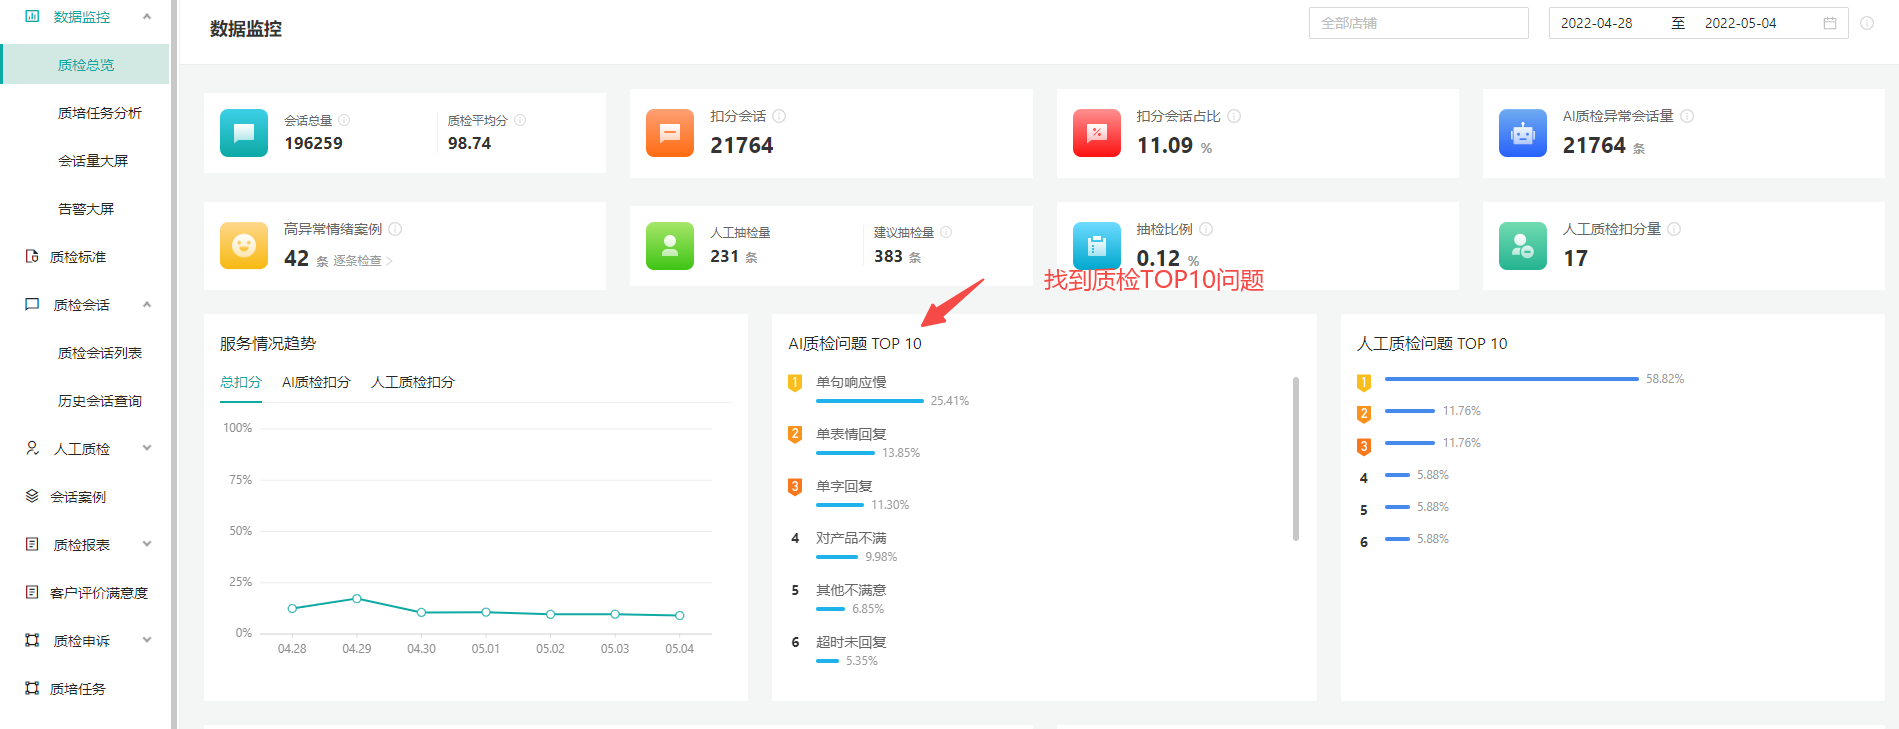This screenshot has height=729, width=1899.
Task: Click the 质检标准 sidebar document icon
Action: click(32, 256)
